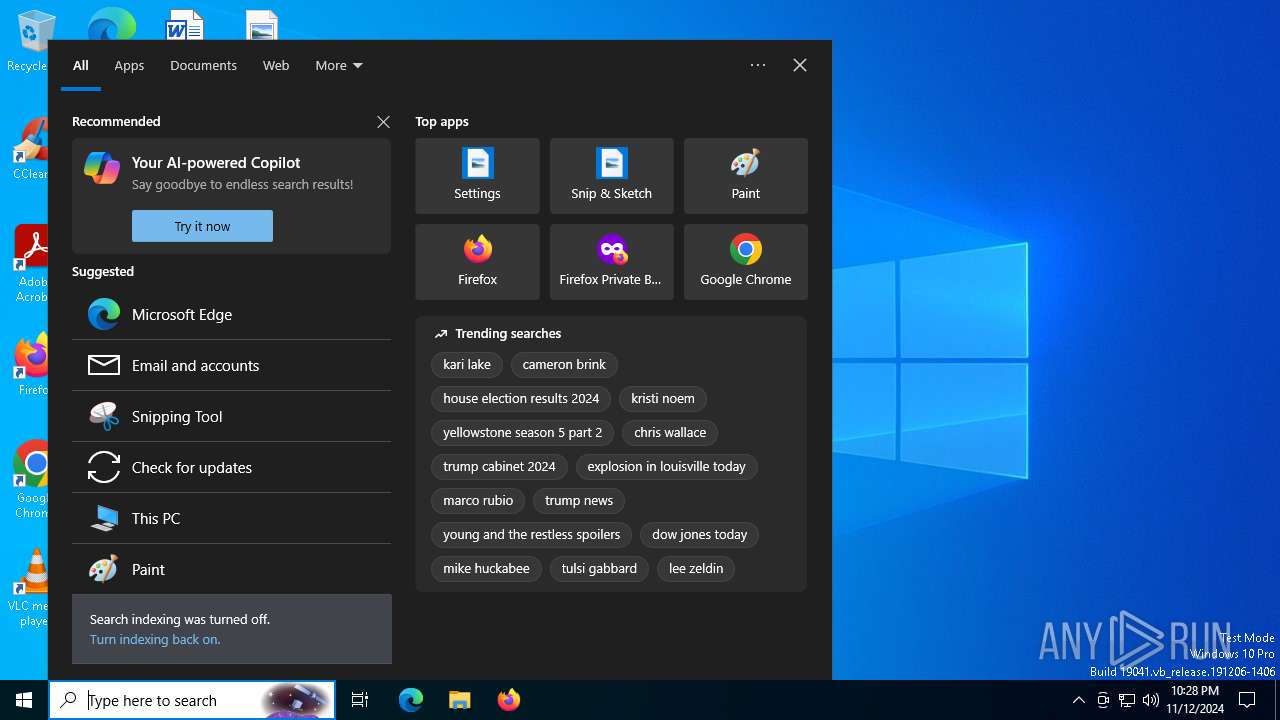1280x720 pixels.
Task: Close the search panel
Action: click(800, 65)
